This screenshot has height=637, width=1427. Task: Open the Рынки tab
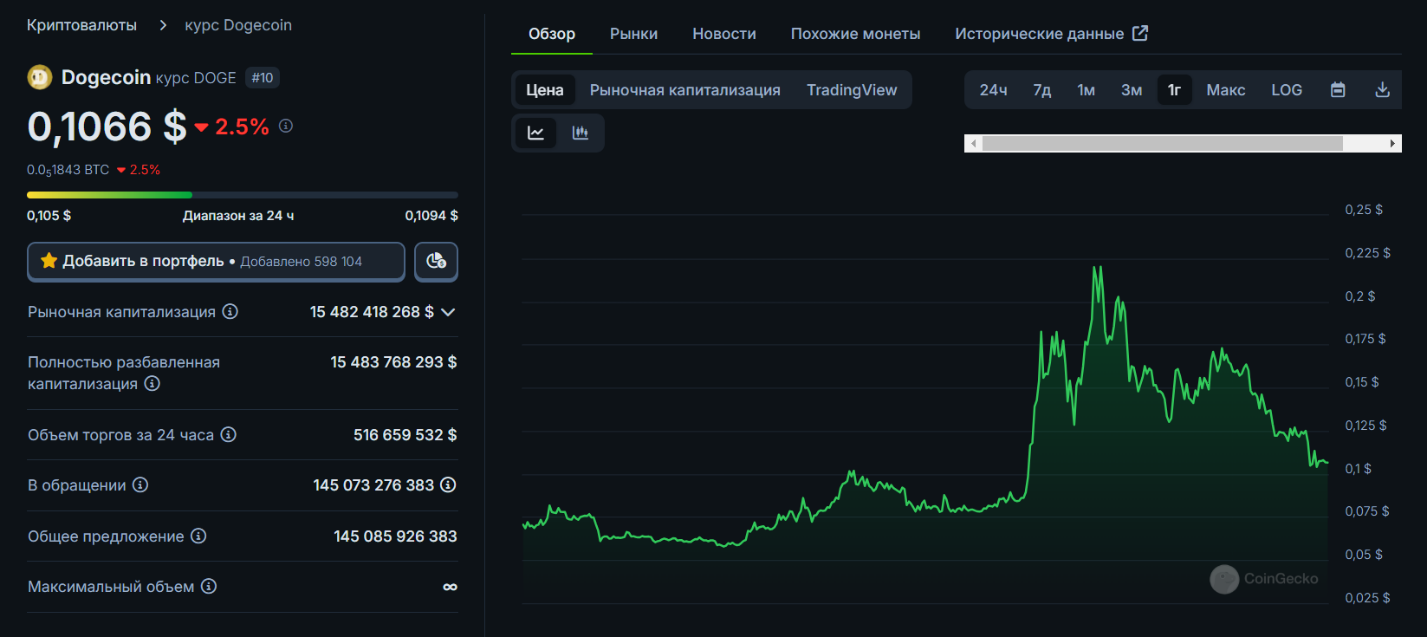(x=633, y=34)
